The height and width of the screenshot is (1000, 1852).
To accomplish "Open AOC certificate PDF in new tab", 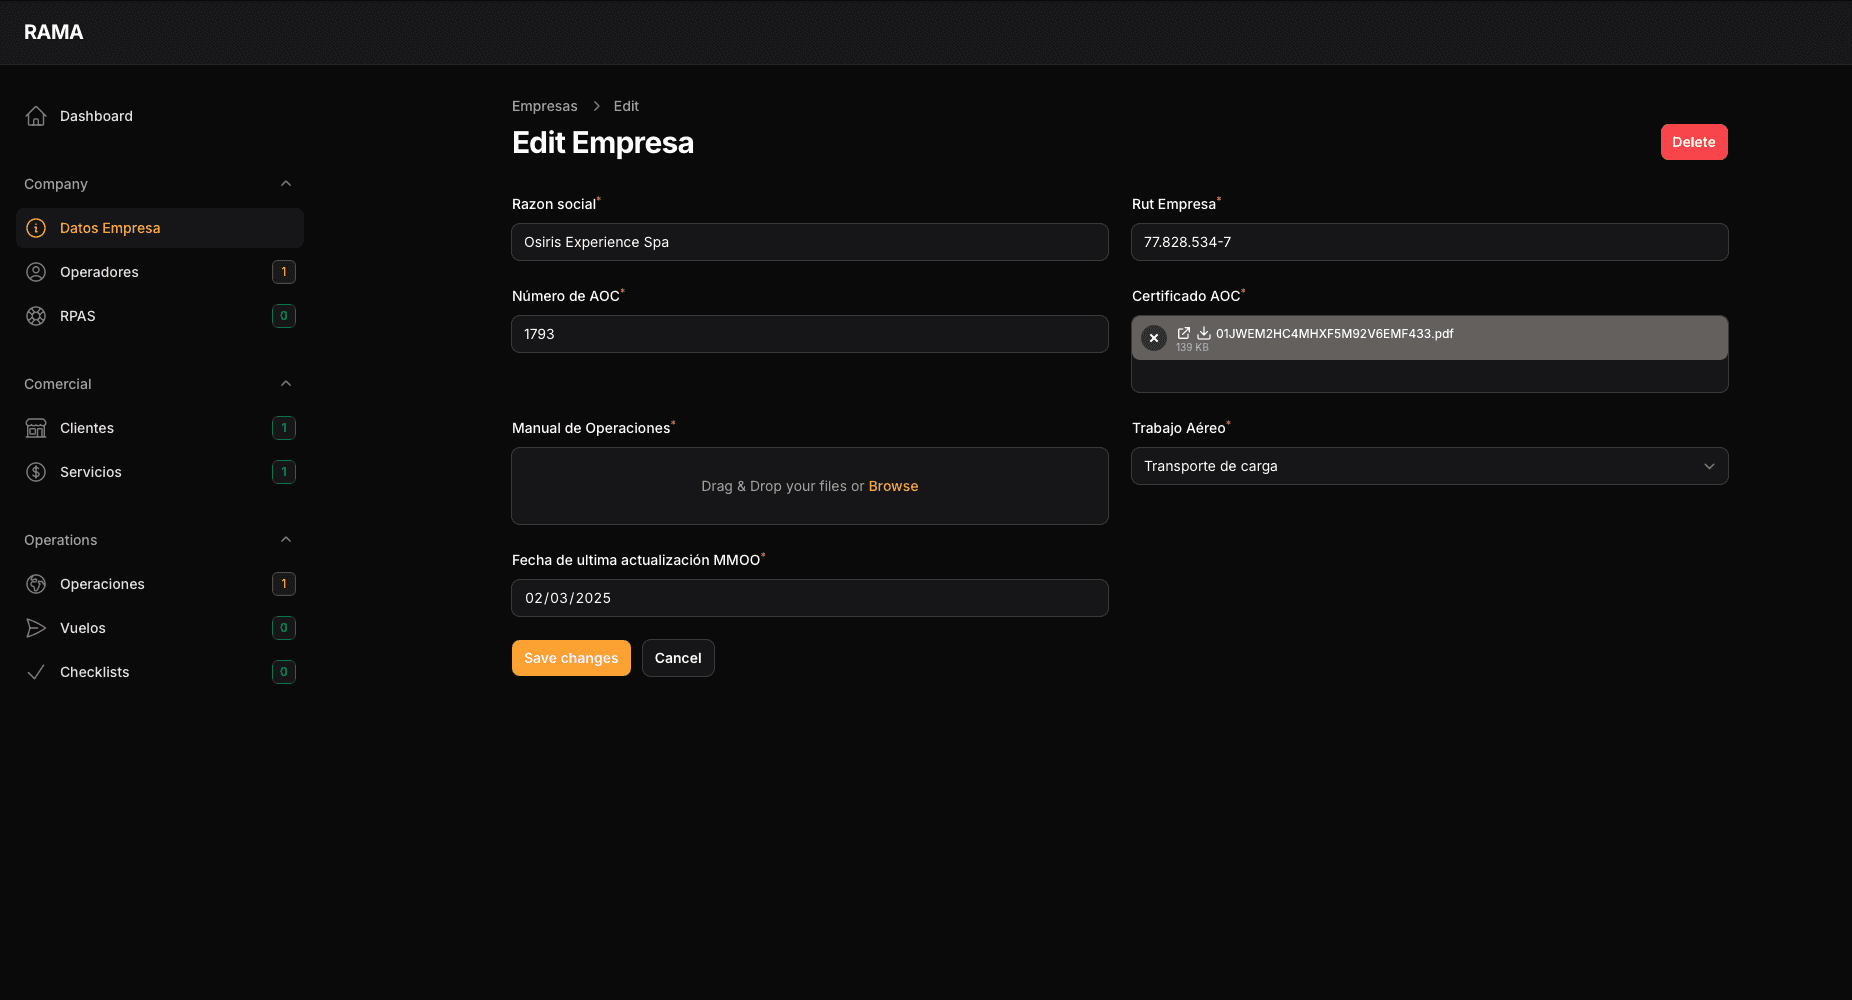I will tap(1184, 333).
